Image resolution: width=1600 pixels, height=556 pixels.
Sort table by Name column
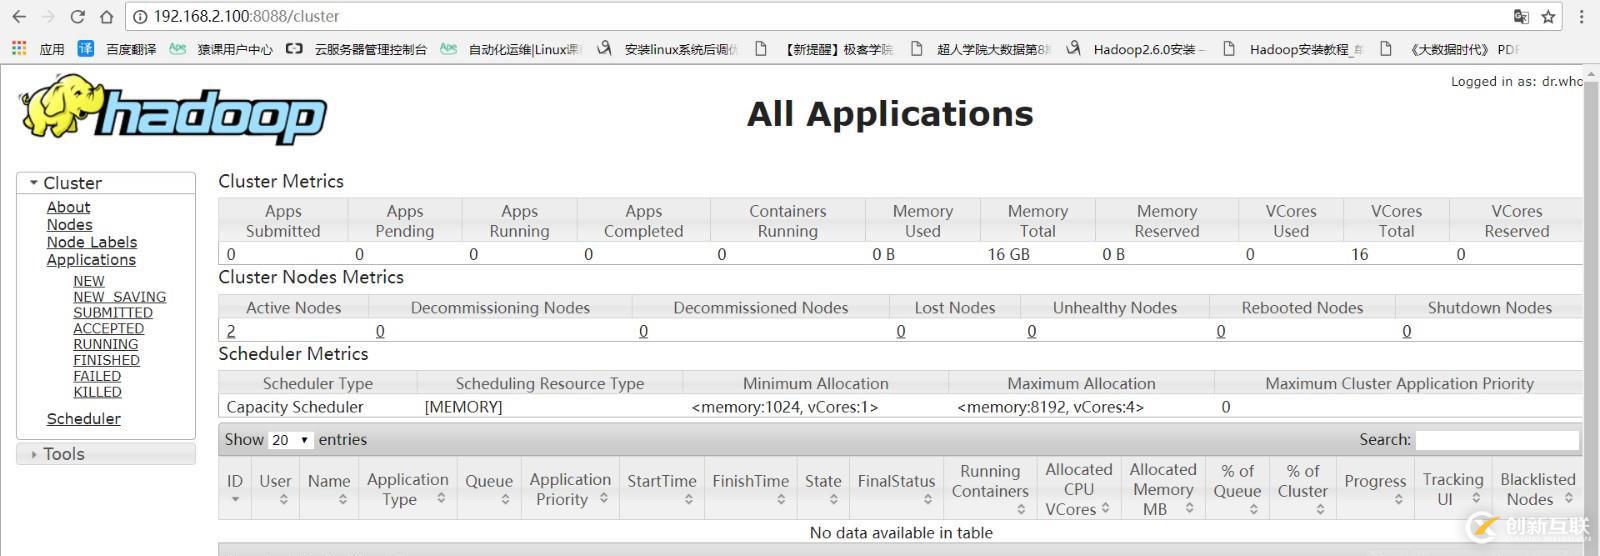(x=329, y=489)
